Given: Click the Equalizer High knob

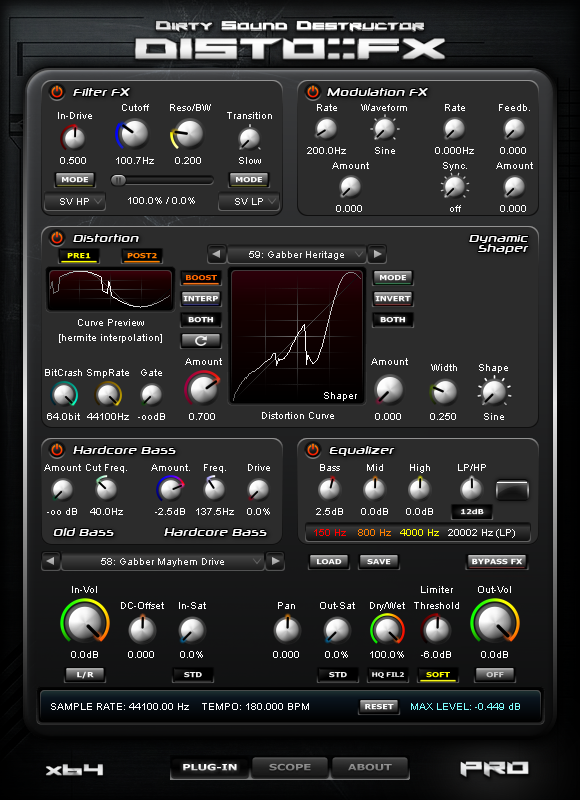Looking at the screenshot, I should point(420,490).
